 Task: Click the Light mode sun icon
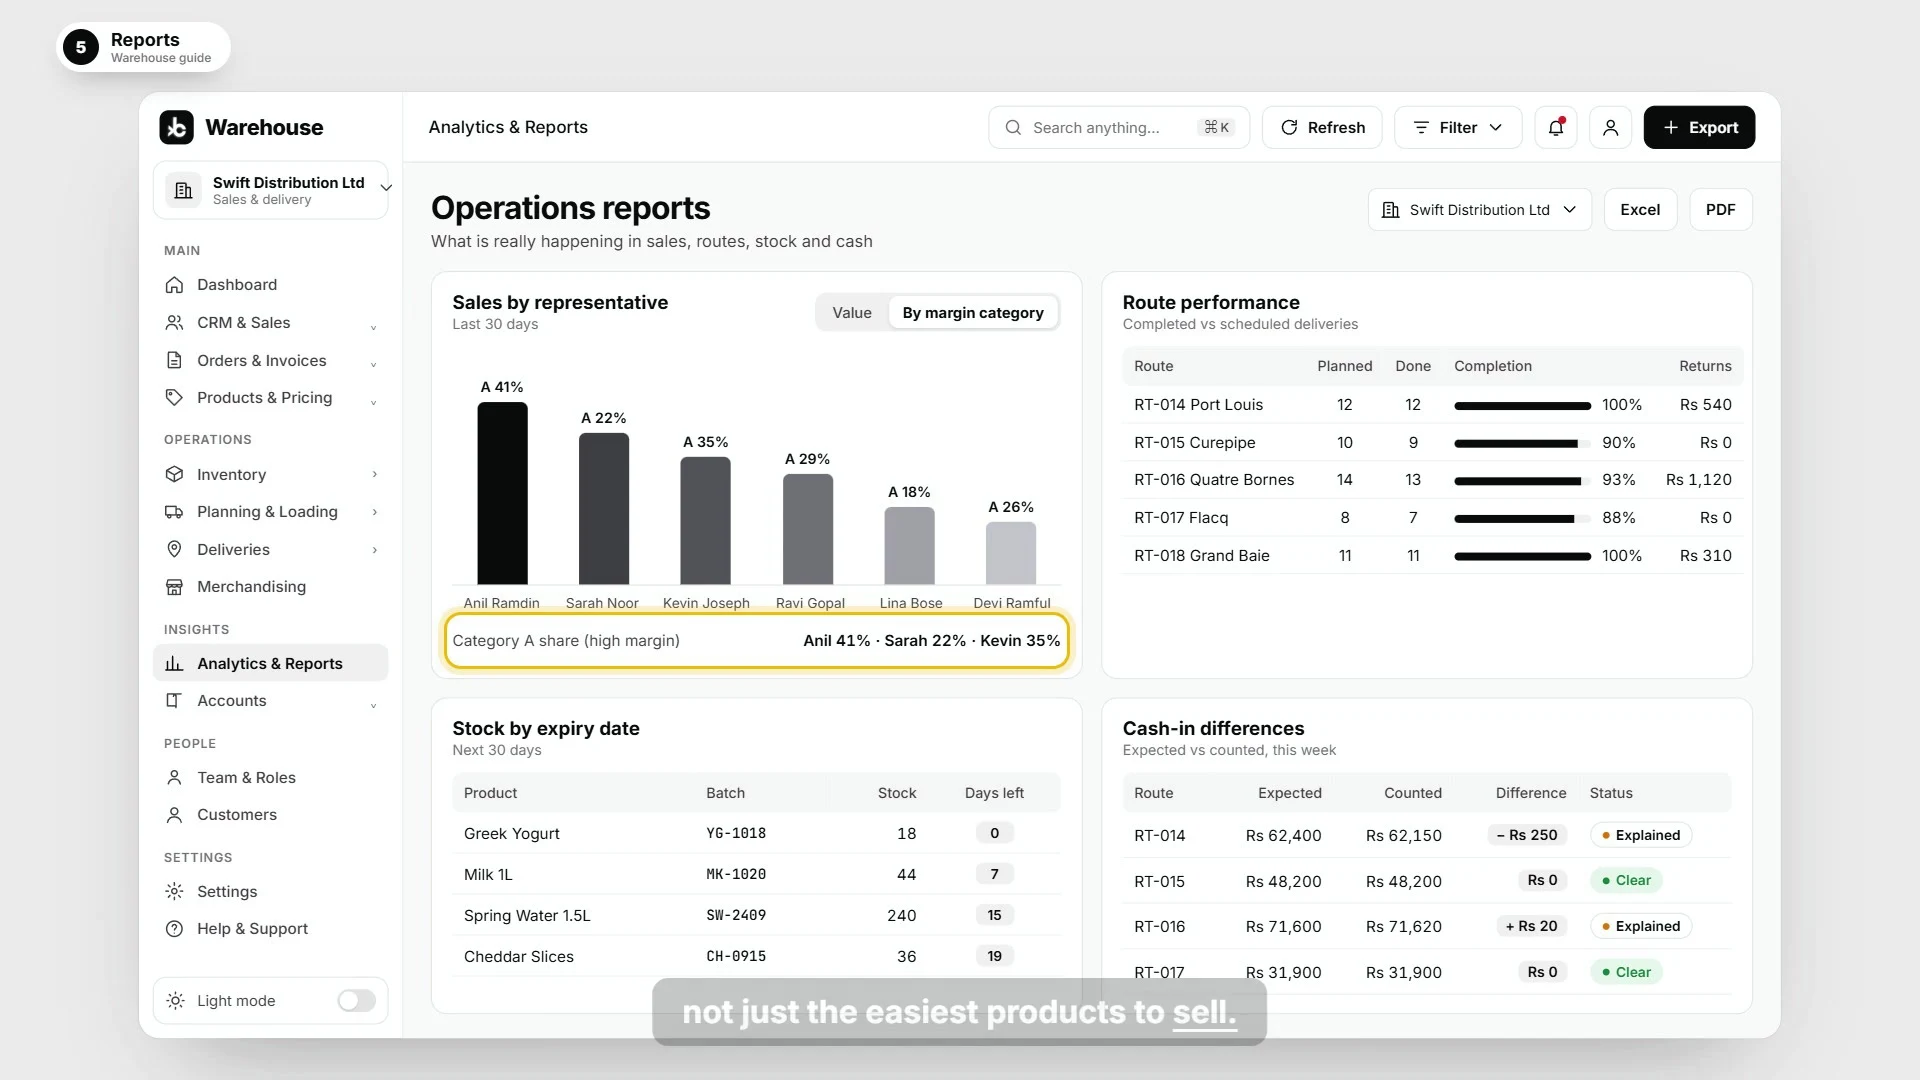(x=175, y=1000)
